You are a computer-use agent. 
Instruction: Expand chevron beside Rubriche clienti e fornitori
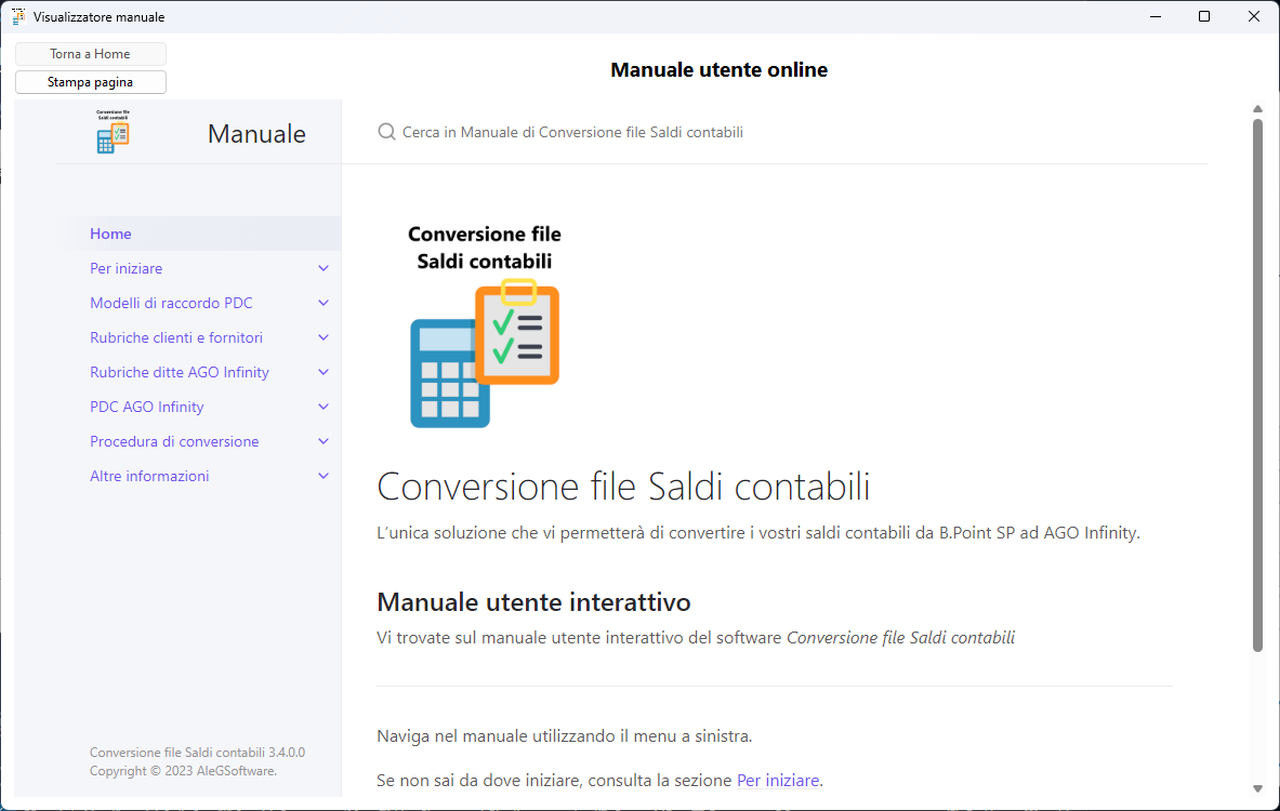click(x=323, y=338)
